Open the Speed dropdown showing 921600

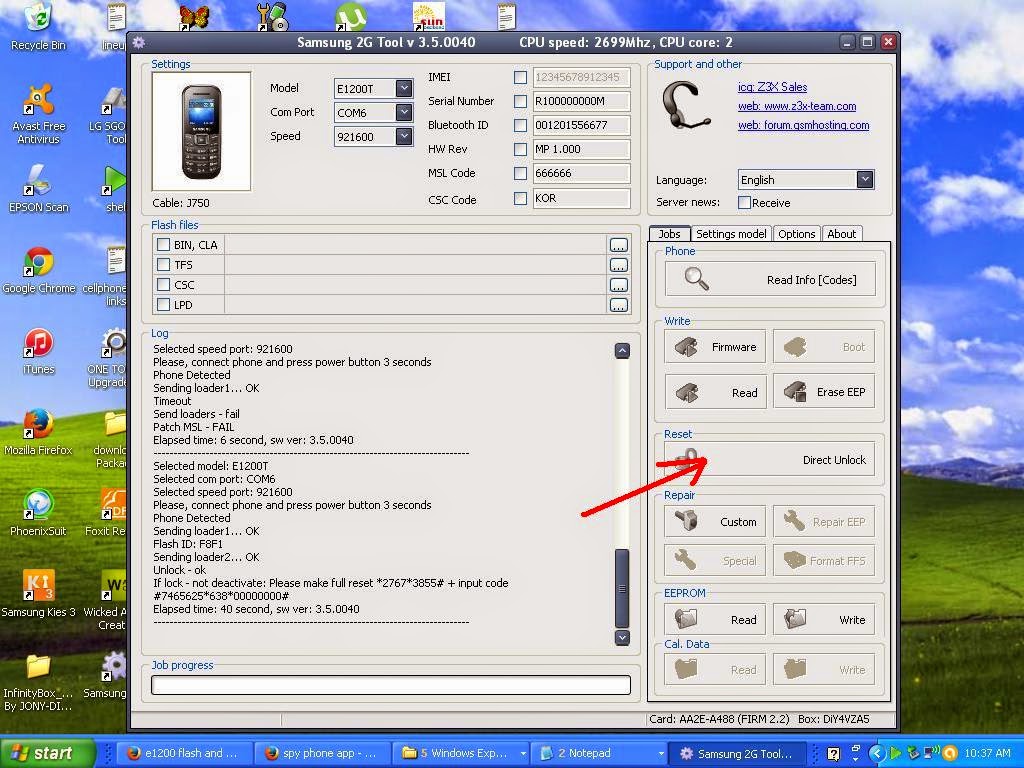click(404, 136)
